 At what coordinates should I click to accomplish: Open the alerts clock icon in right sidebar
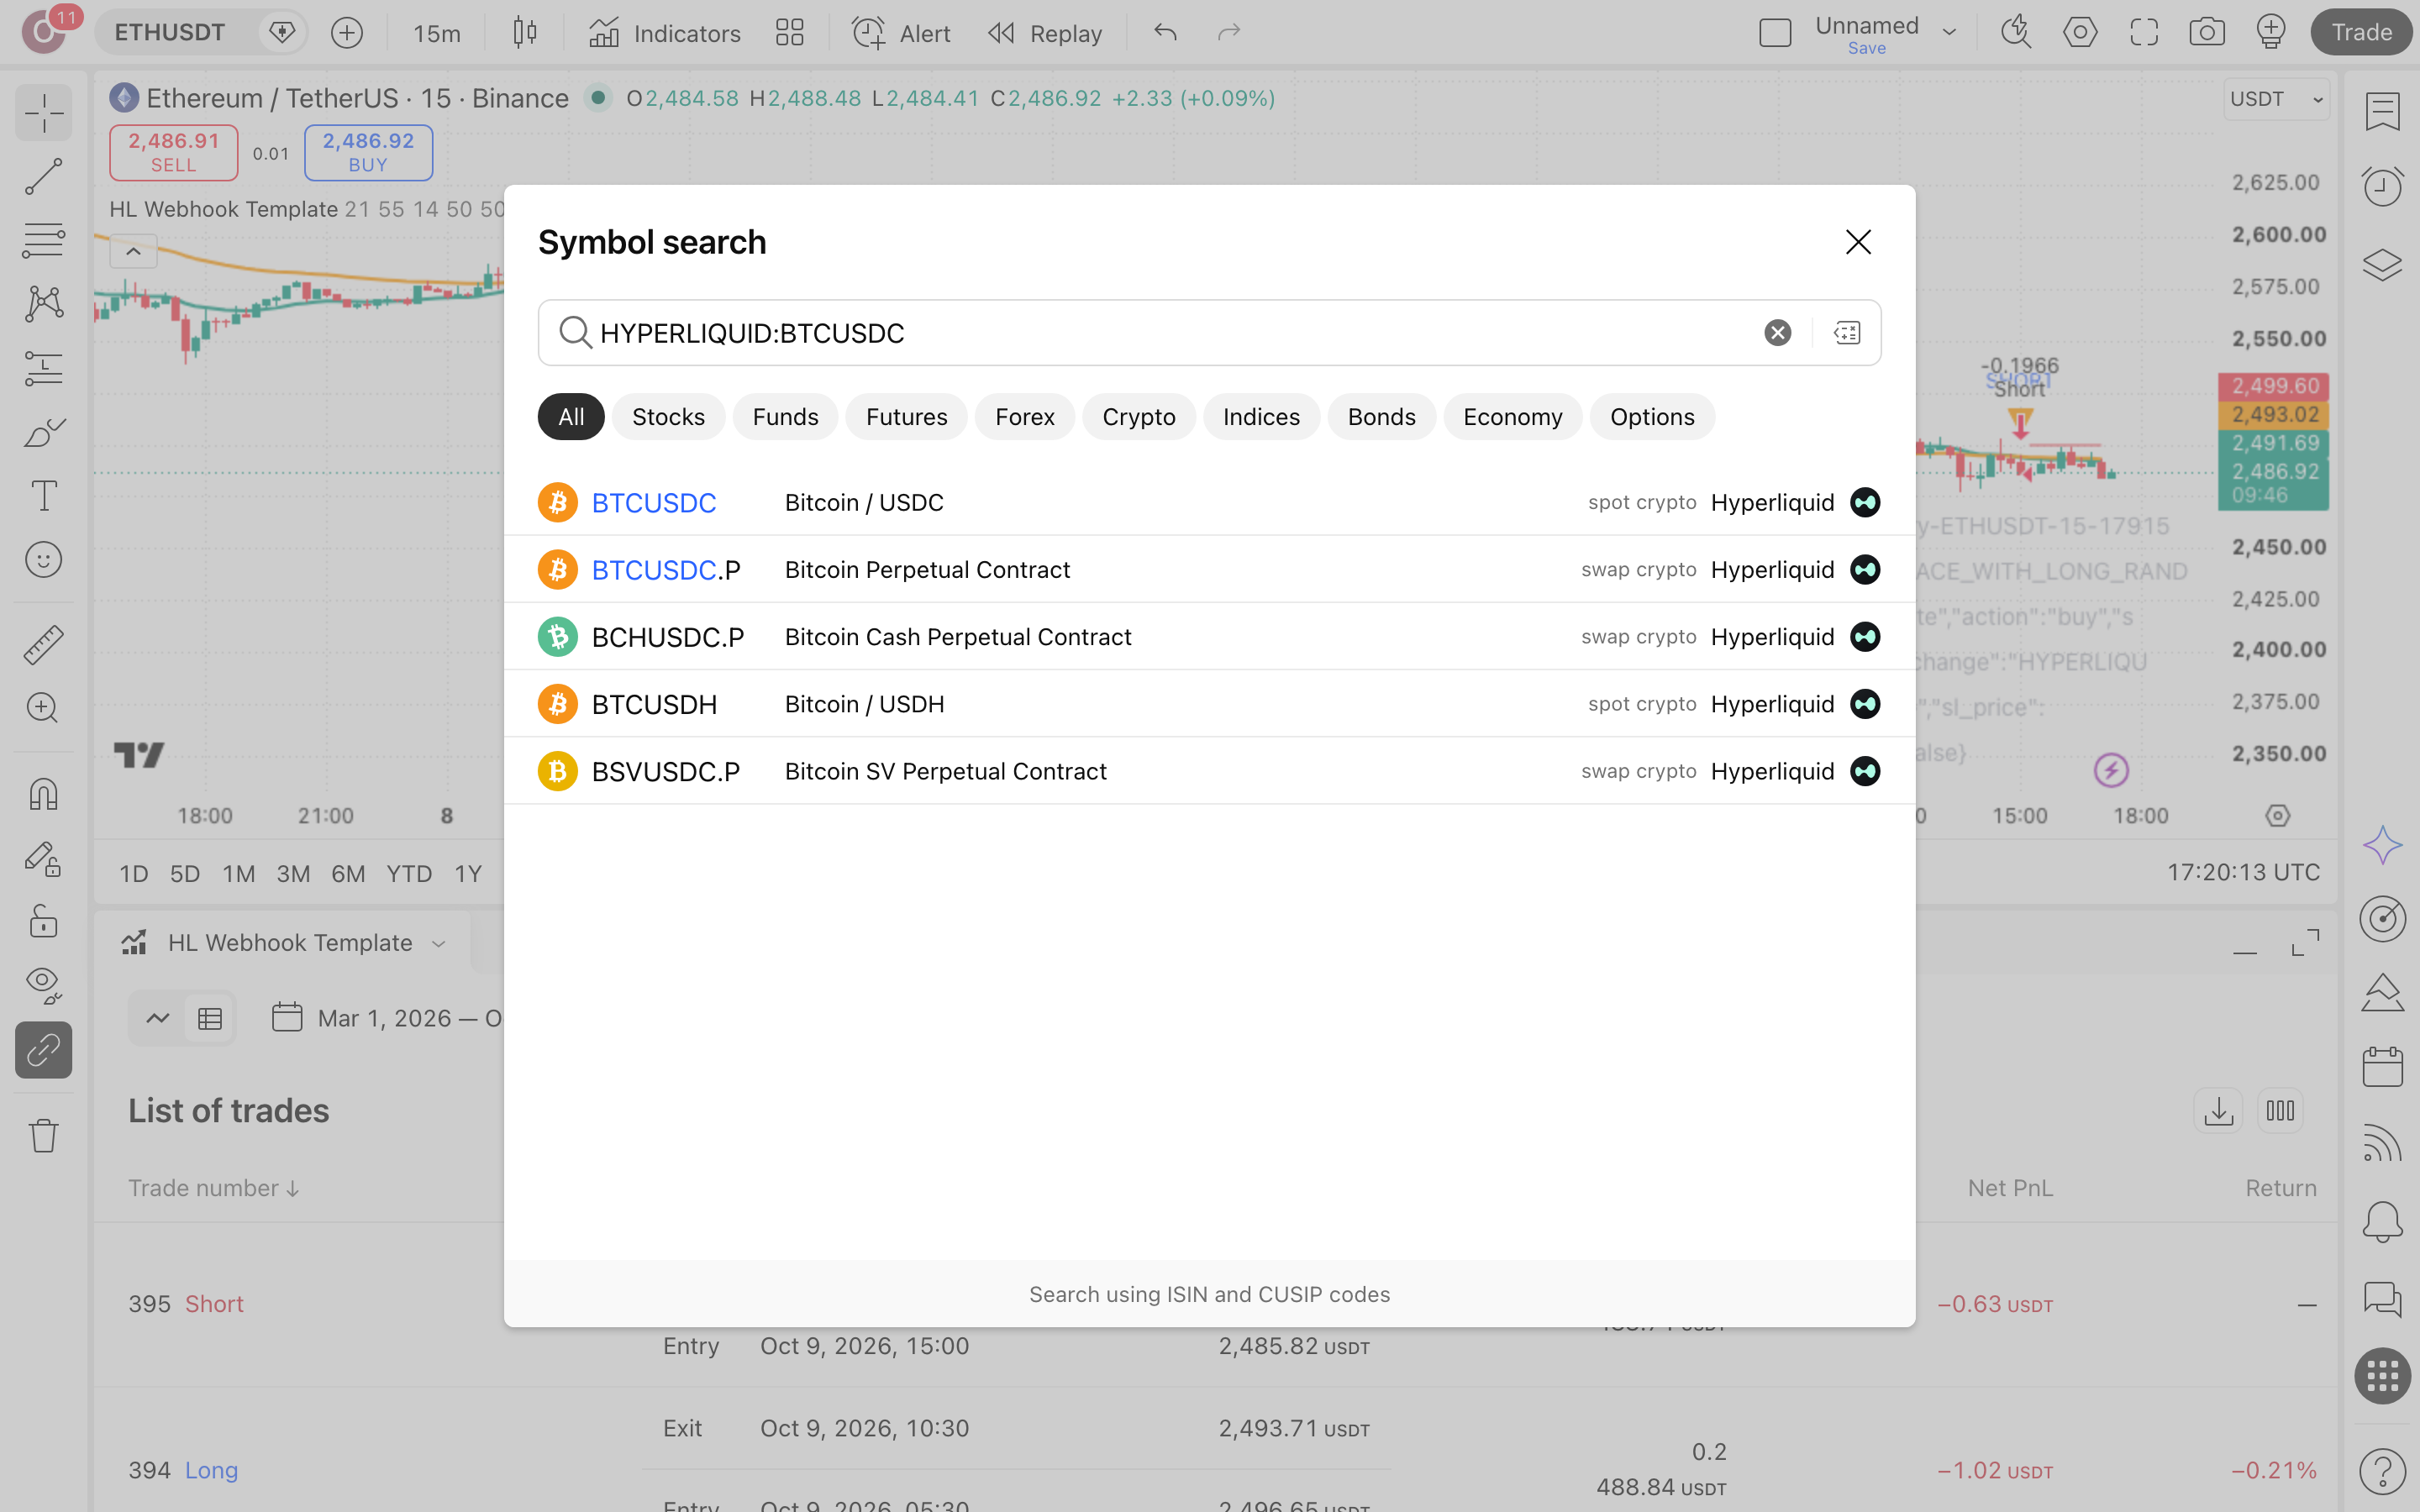click(x=2382, y=187)
